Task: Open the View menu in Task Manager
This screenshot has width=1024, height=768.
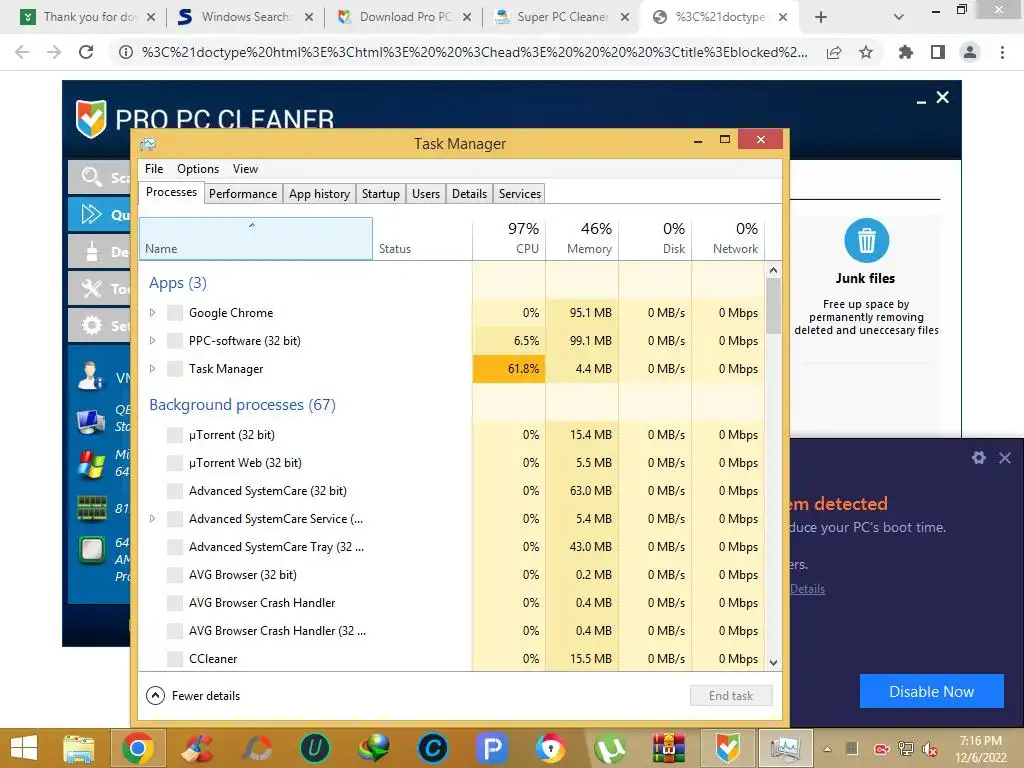Action: pos(246,169)
